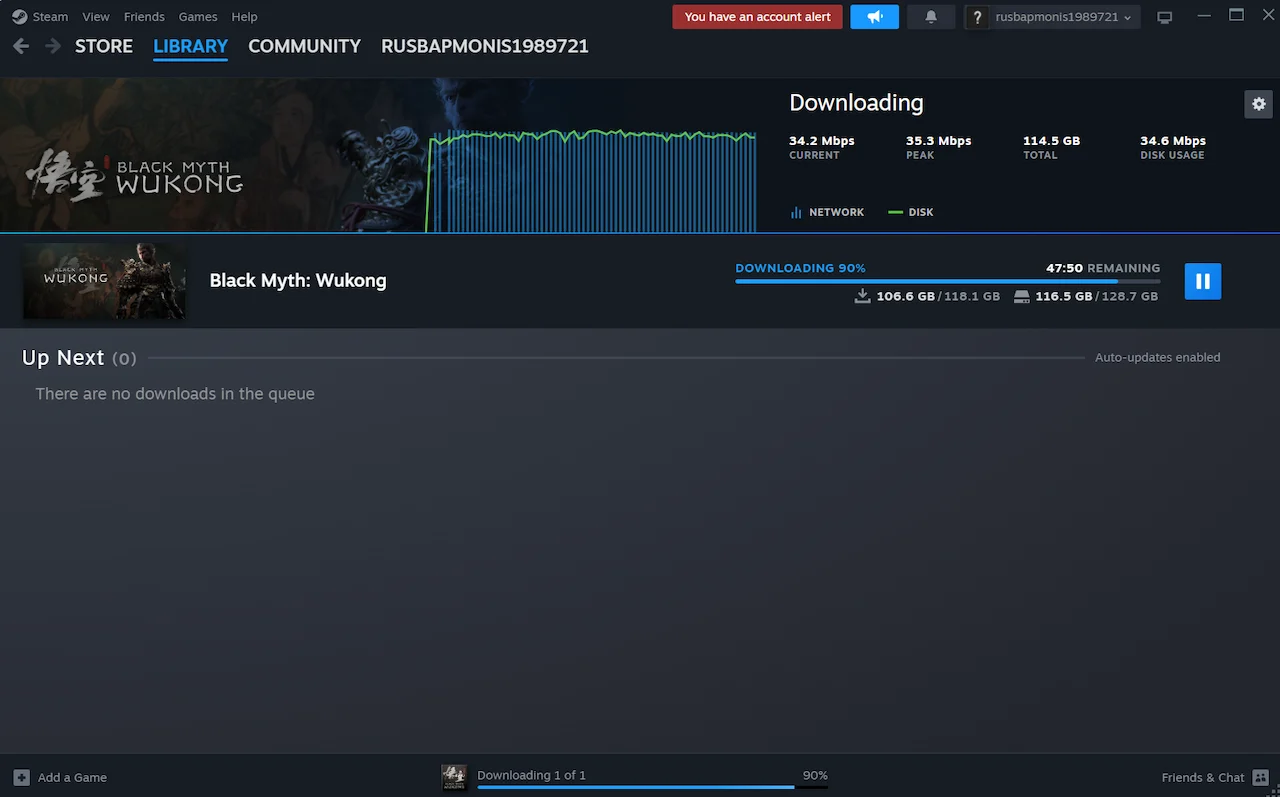The image size is (1280, 797).
Task: Open the account alert notice
Action: pos(757,17)
